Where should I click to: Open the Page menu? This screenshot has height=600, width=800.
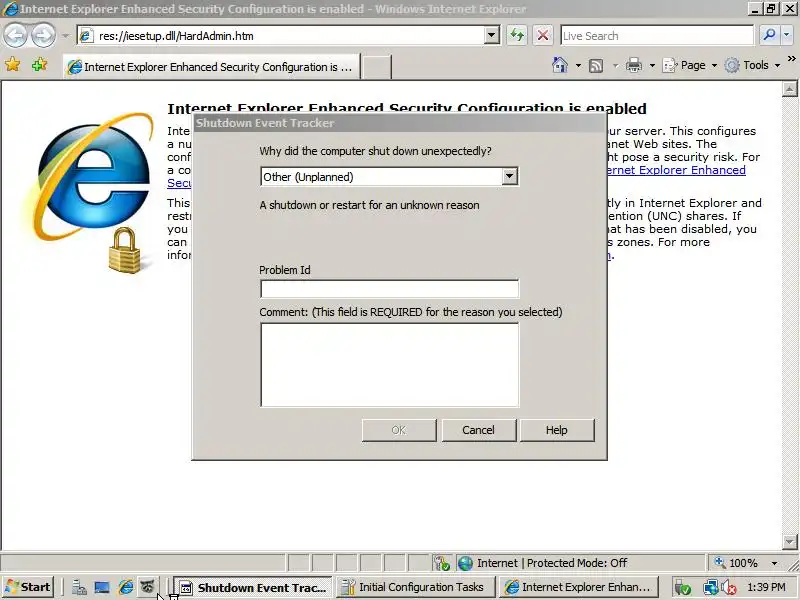[689, 65]
